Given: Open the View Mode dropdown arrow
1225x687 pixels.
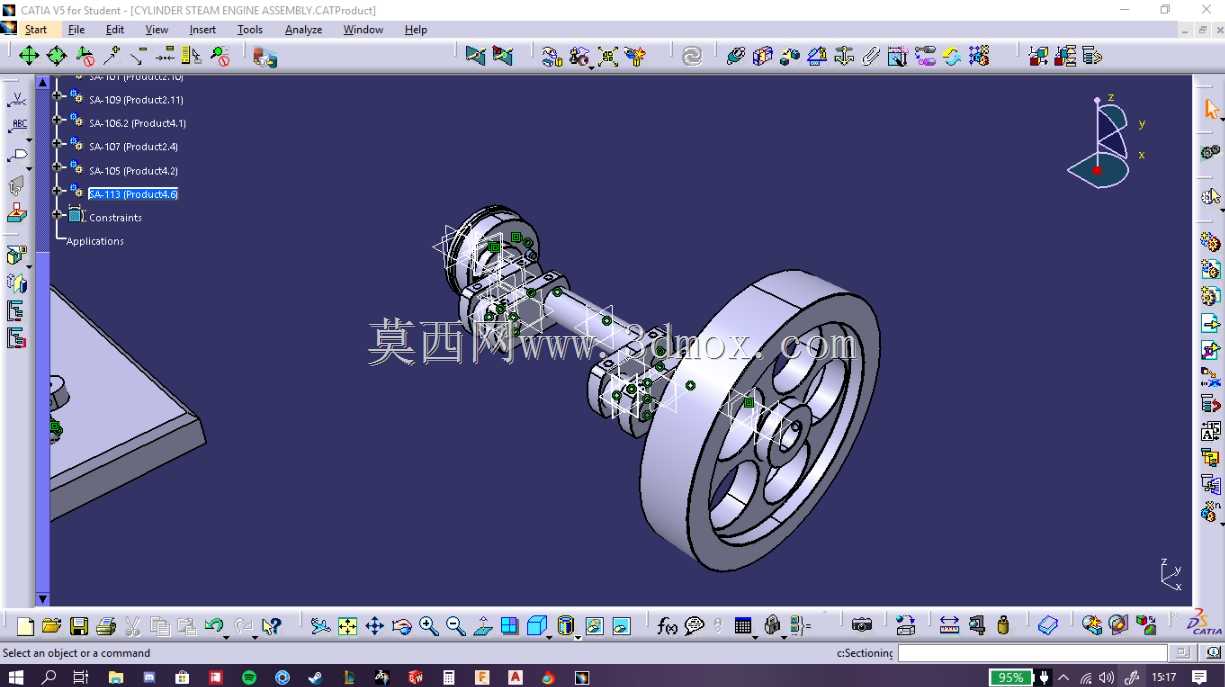Looking at the screenshot, I should (578, 636).
